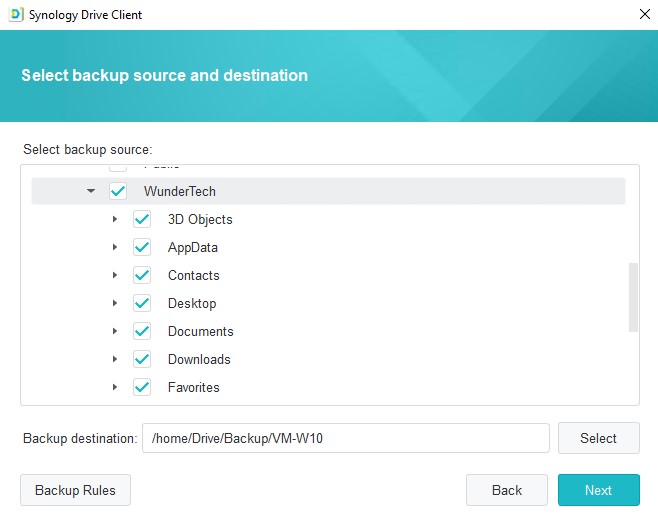Expand the Desktop folder
Viewport: 658px width, 518px height.
[115, 303]
